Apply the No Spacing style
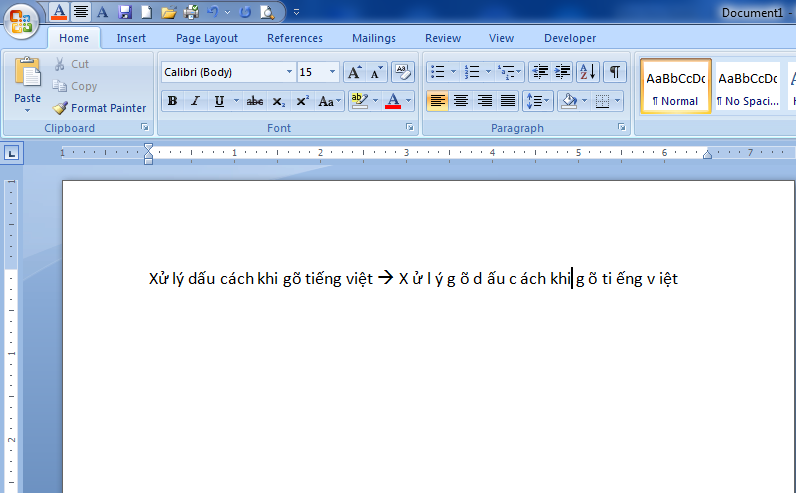 (747, 86)
